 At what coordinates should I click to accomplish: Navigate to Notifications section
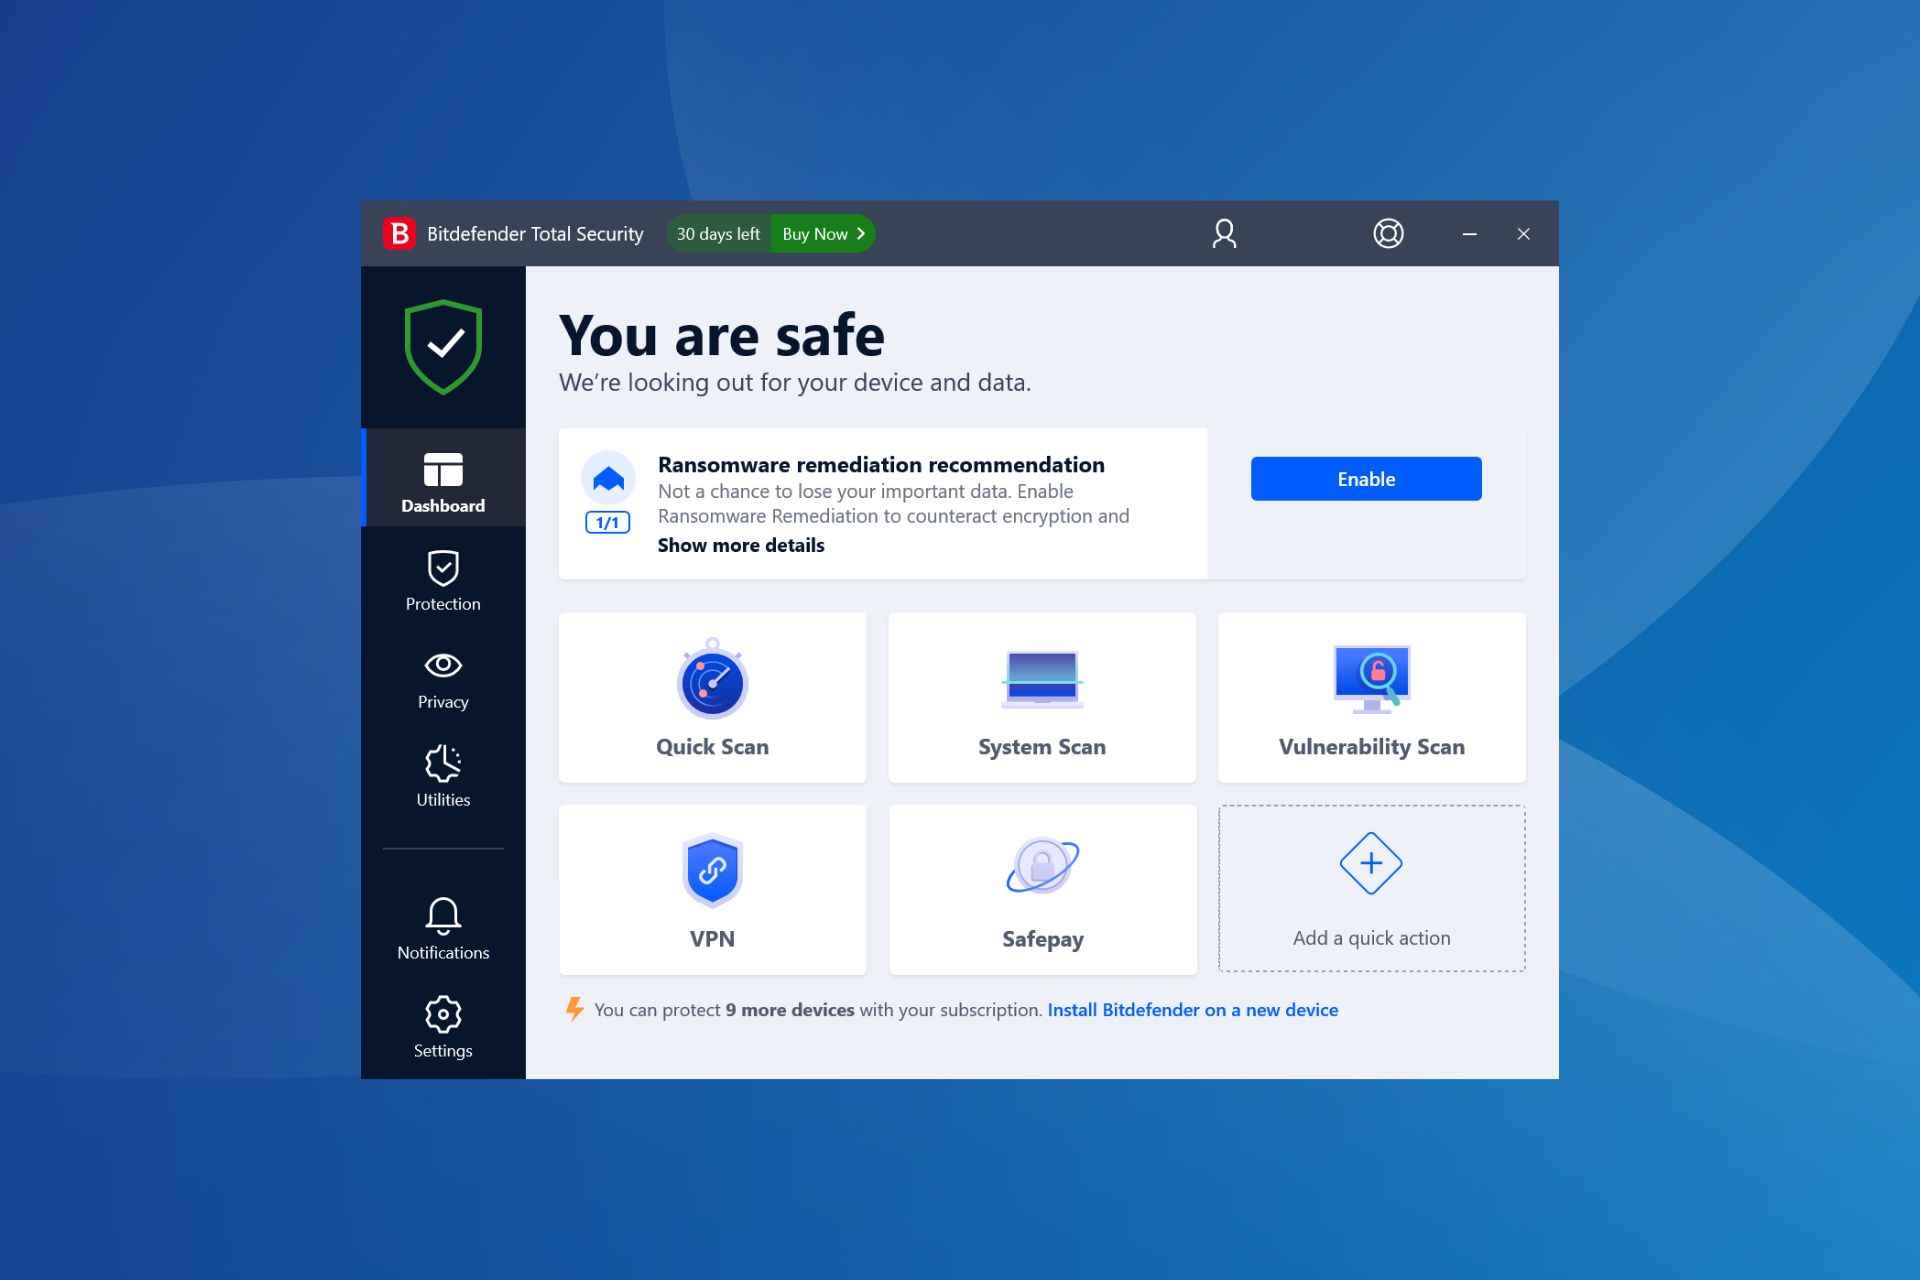point(443,930)
